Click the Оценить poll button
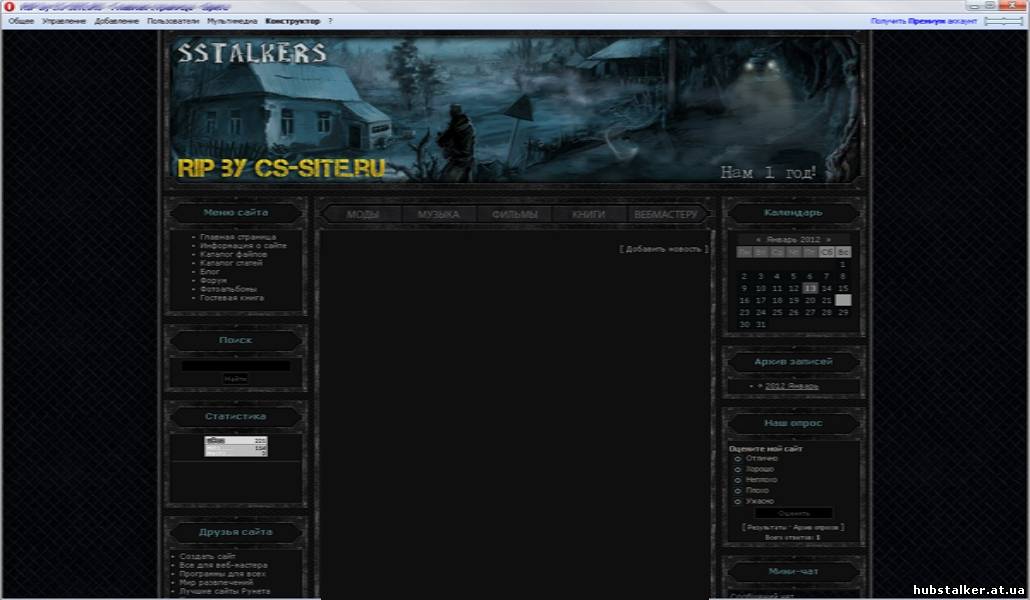 (794, 513)
